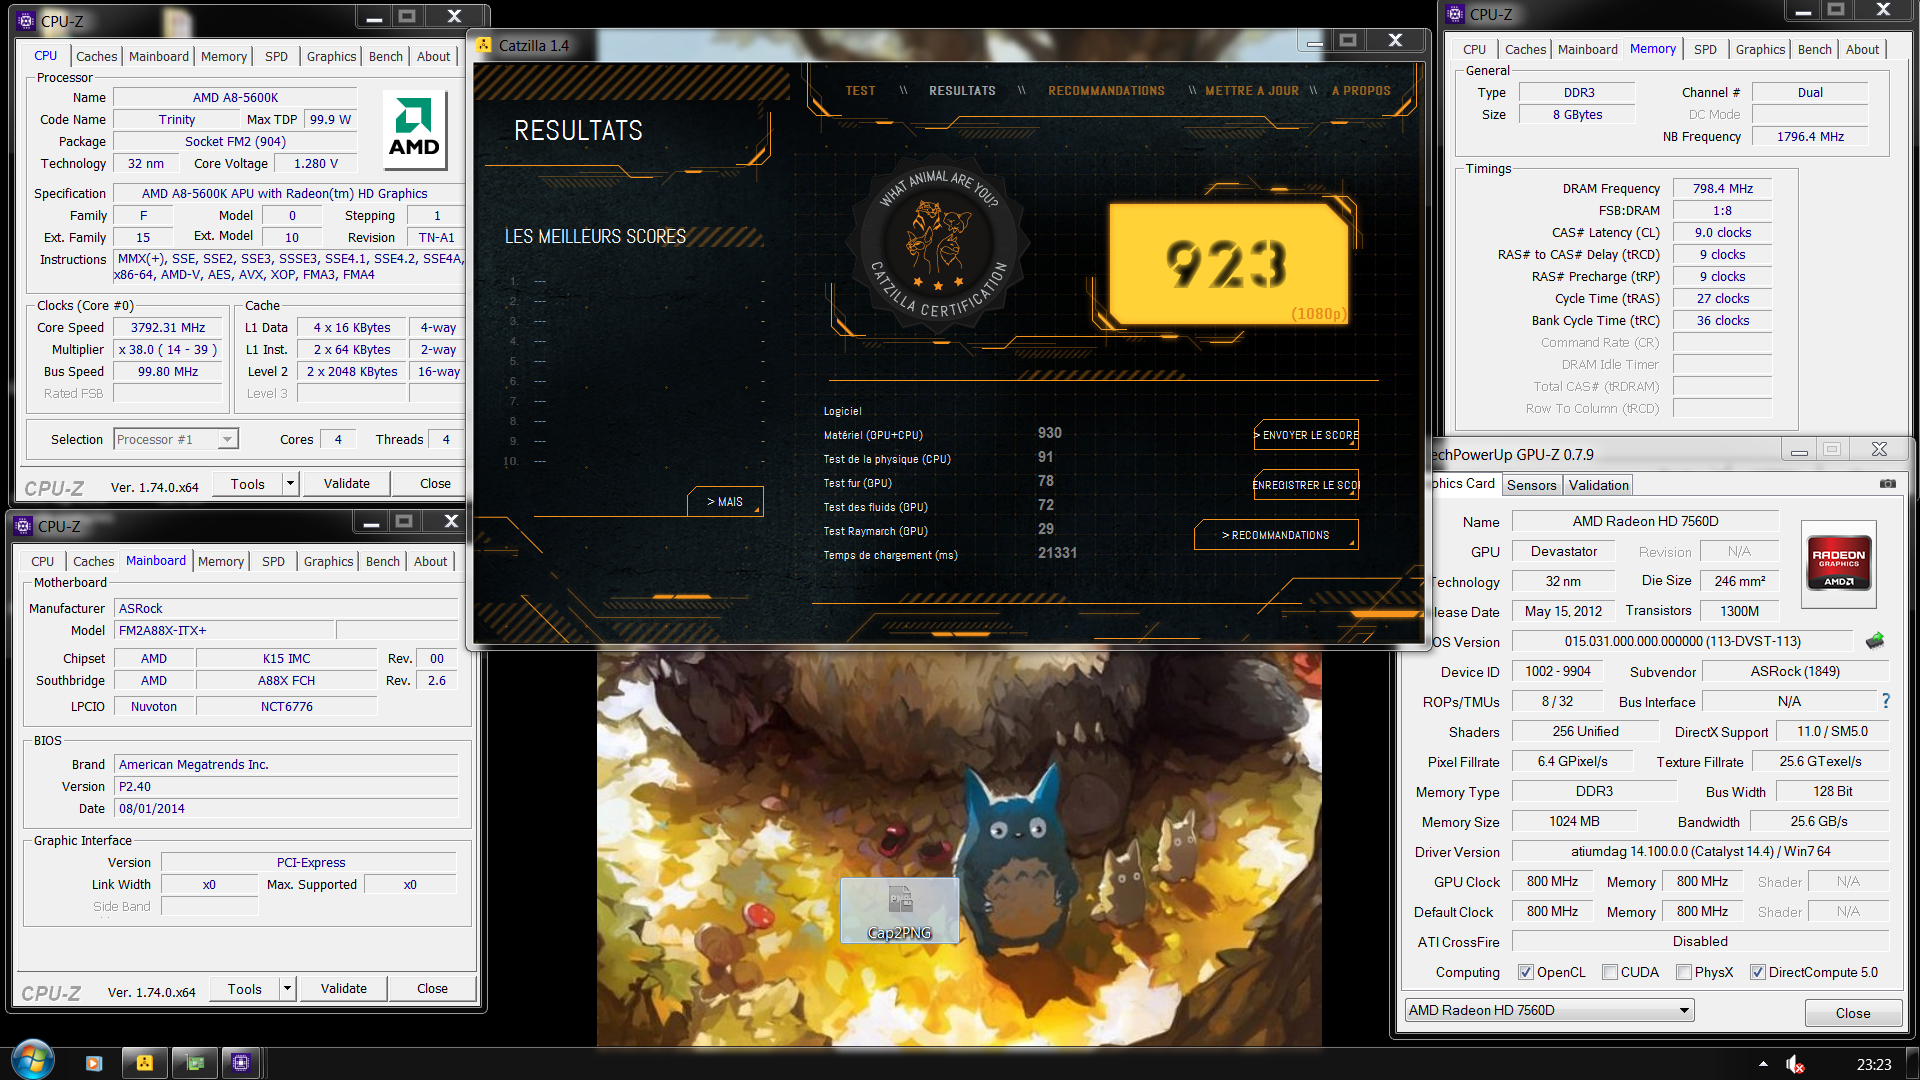This screenshot has width=1920, height=1080.
Task: Click the Driver Version field in GPU-Z
Action: pyautogui.click(x=1700, y=851)
